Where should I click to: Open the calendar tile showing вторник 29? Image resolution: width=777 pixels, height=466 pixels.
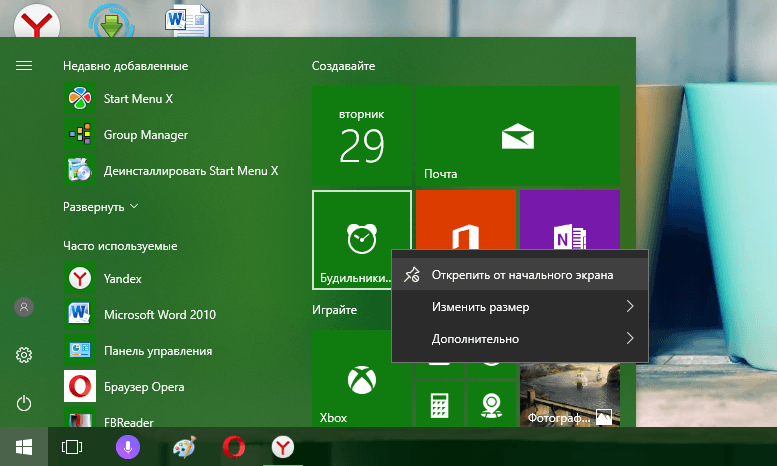pos(361,135)
